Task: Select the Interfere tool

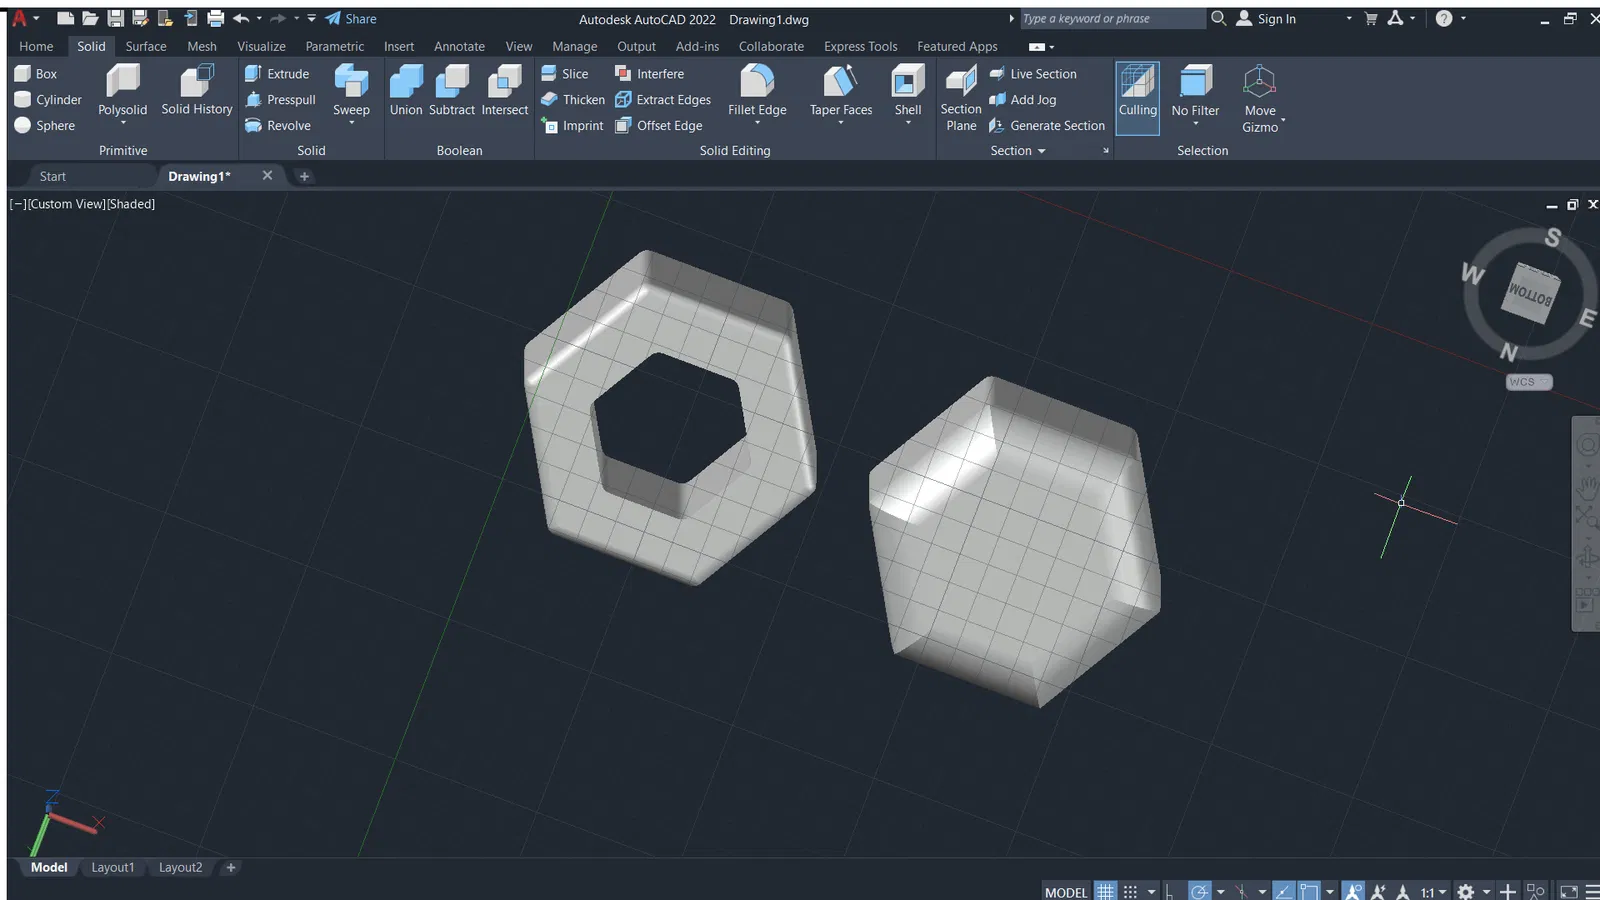Action: tap(649, 74)
